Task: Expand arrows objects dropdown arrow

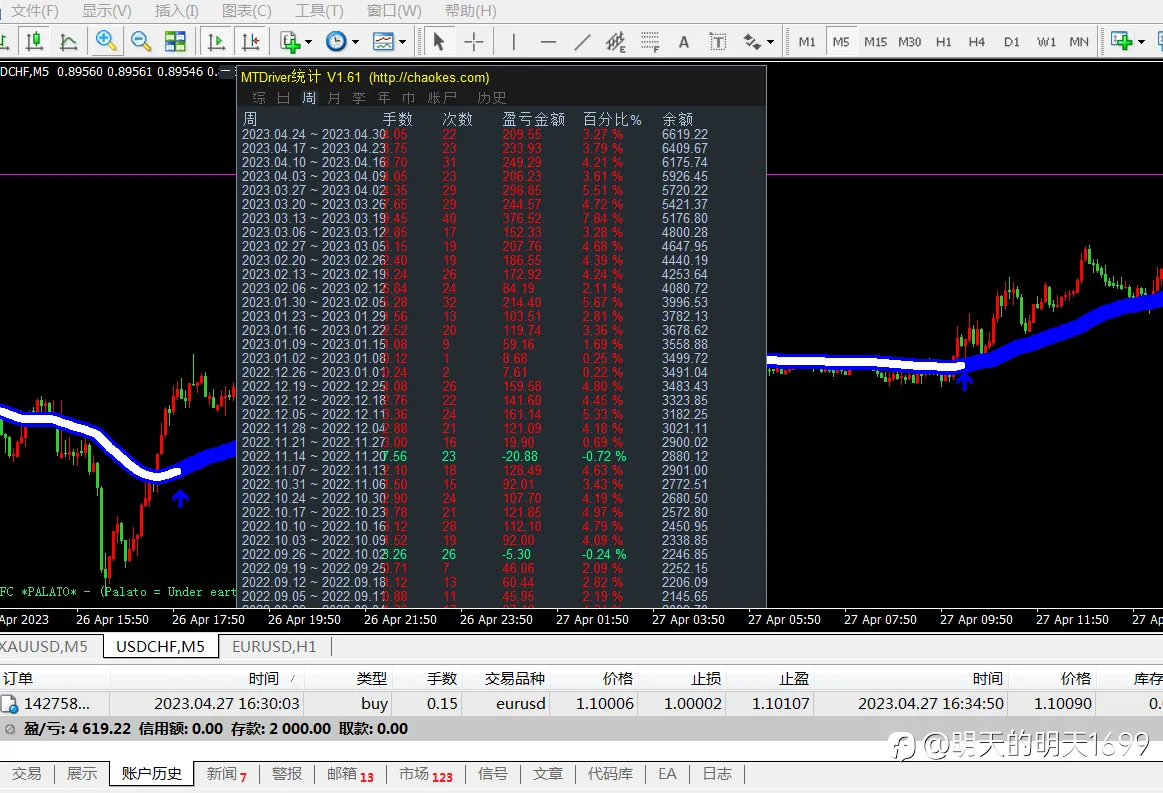Action: tap(771, 42)
